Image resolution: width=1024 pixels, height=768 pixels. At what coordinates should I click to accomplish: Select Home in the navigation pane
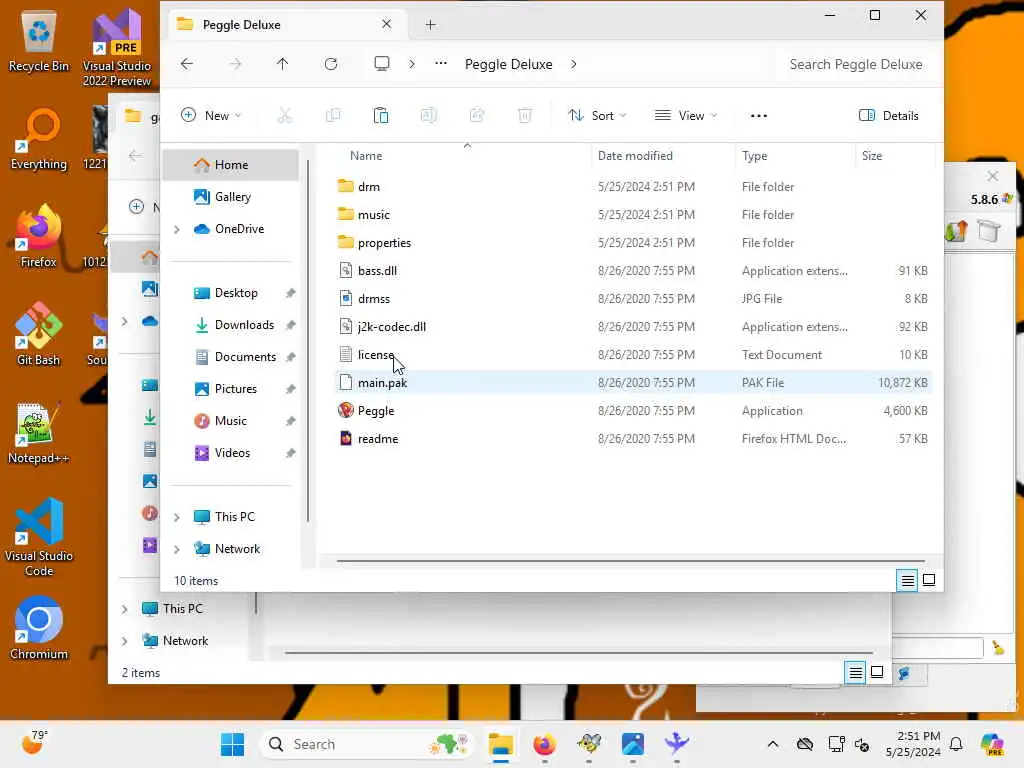(x=230, y=165)
